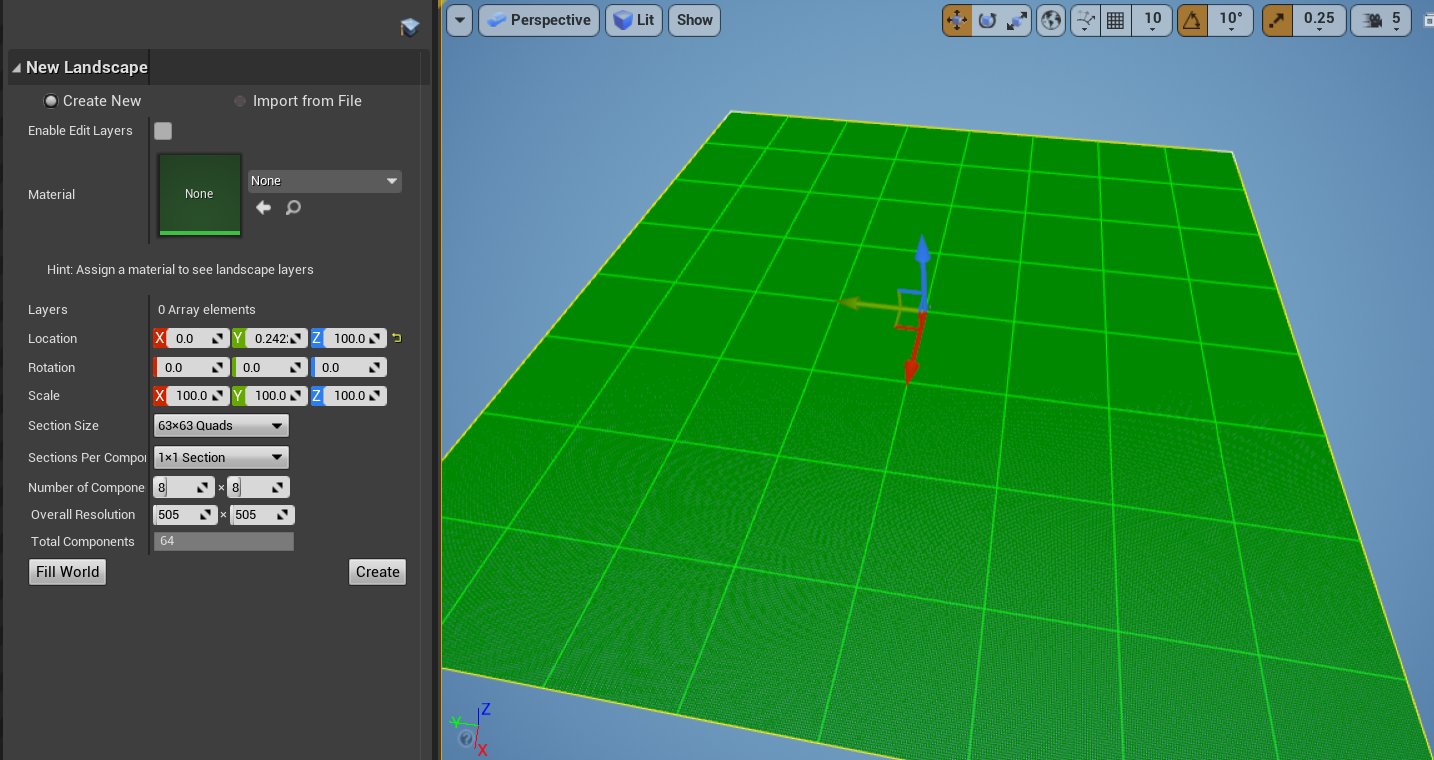Toggle grid snapping icon
Screen dimensions: 1434x760
click(1116, 20)
